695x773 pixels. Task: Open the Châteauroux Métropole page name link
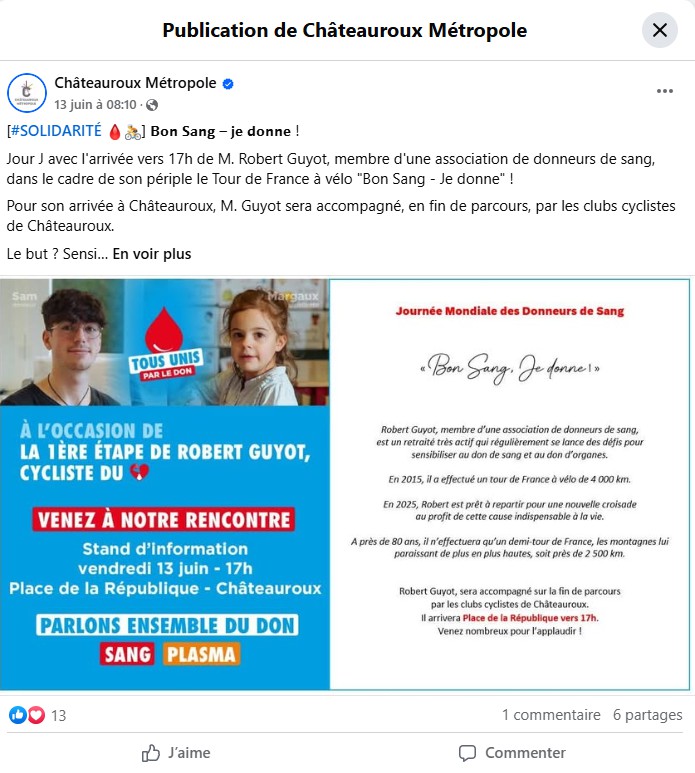coord(135,83)
